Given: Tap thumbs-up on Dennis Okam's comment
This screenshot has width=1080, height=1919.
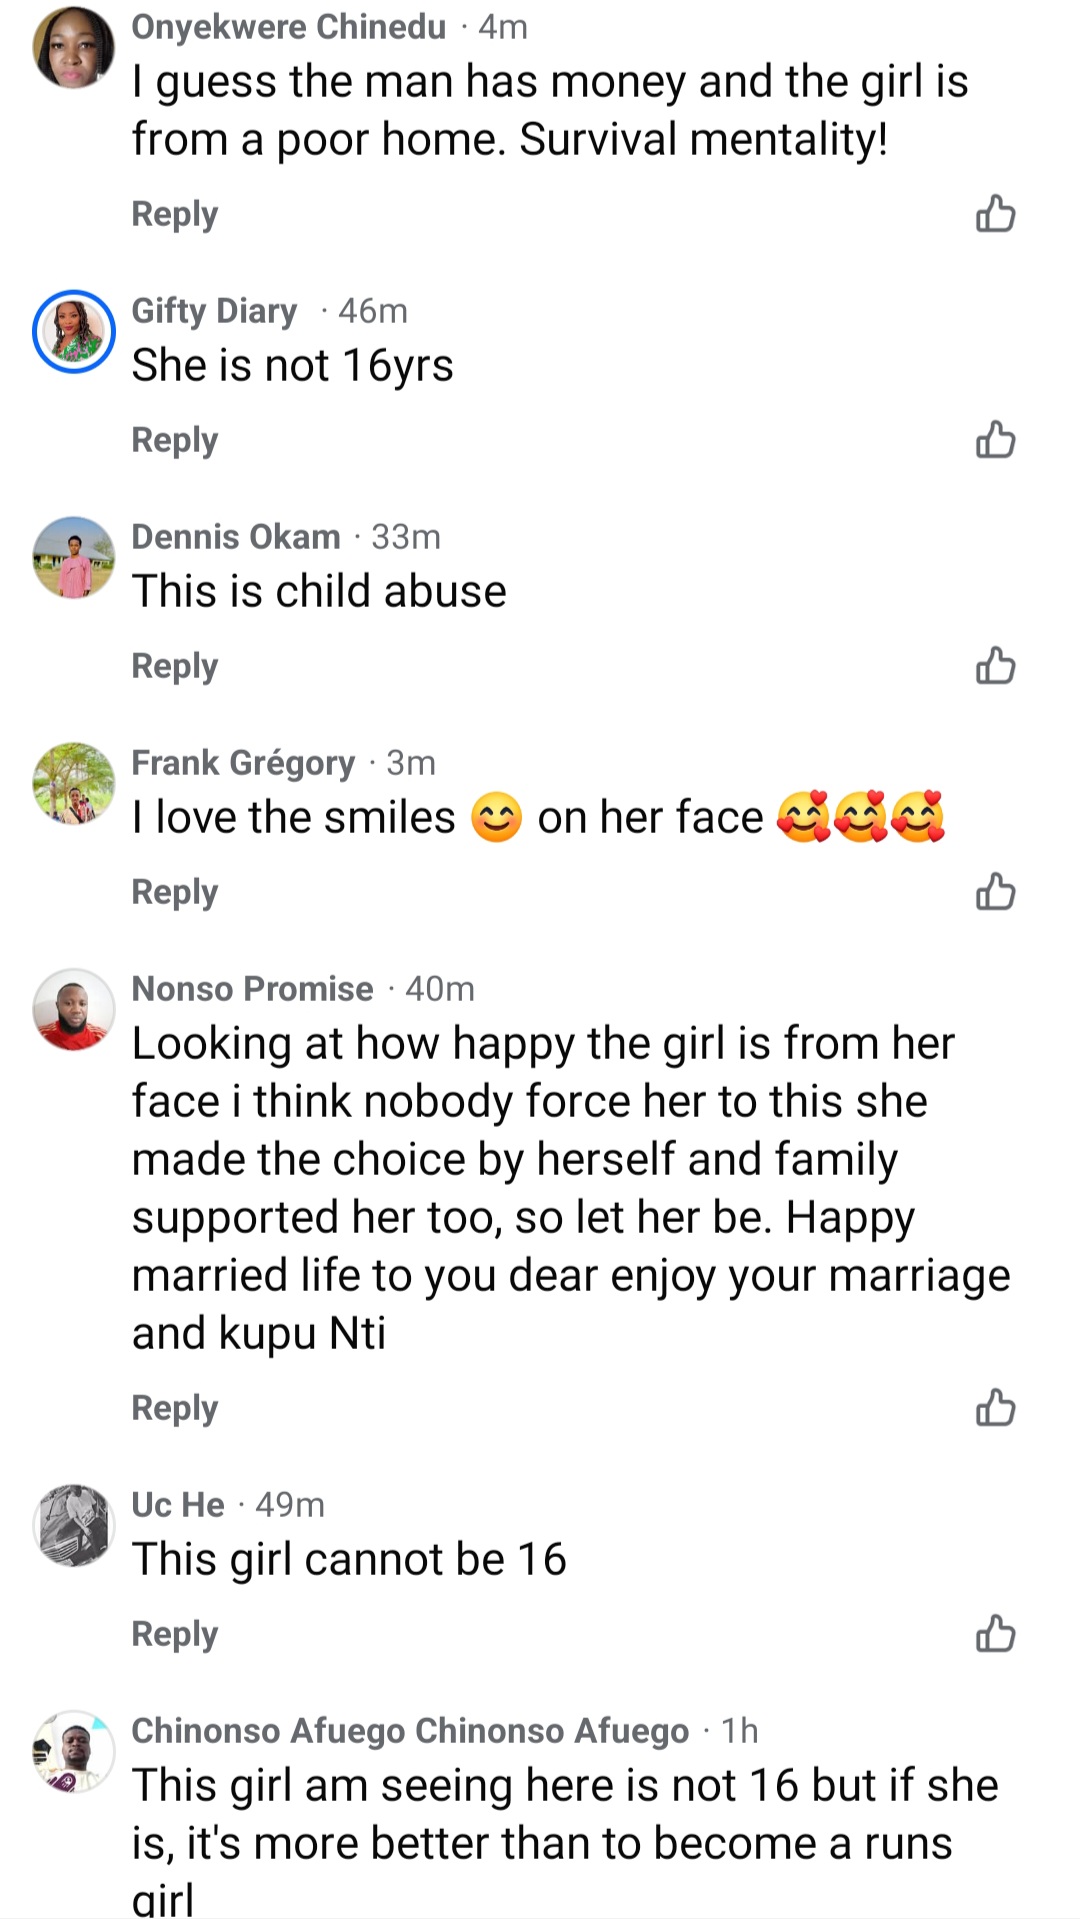Looking at the screenshot, I should pyautogui.click(x=995, y=666).
